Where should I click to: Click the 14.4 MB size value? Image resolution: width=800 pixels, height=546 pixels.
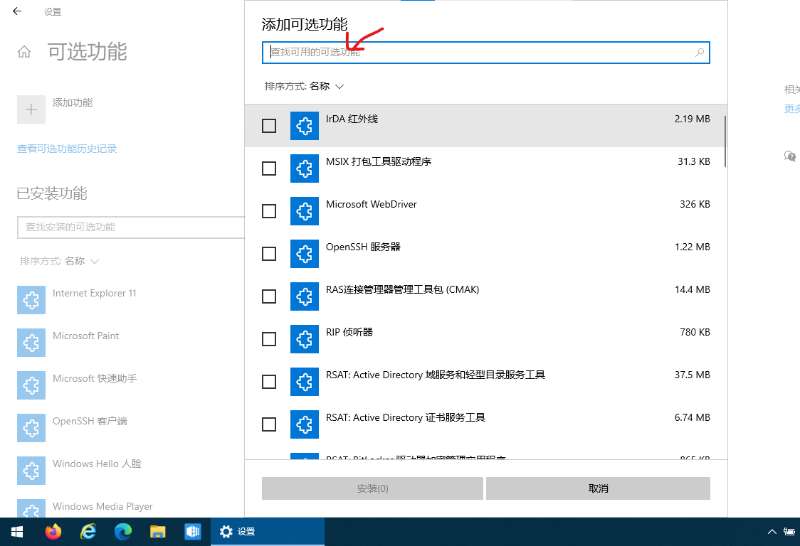pos(692,289)
